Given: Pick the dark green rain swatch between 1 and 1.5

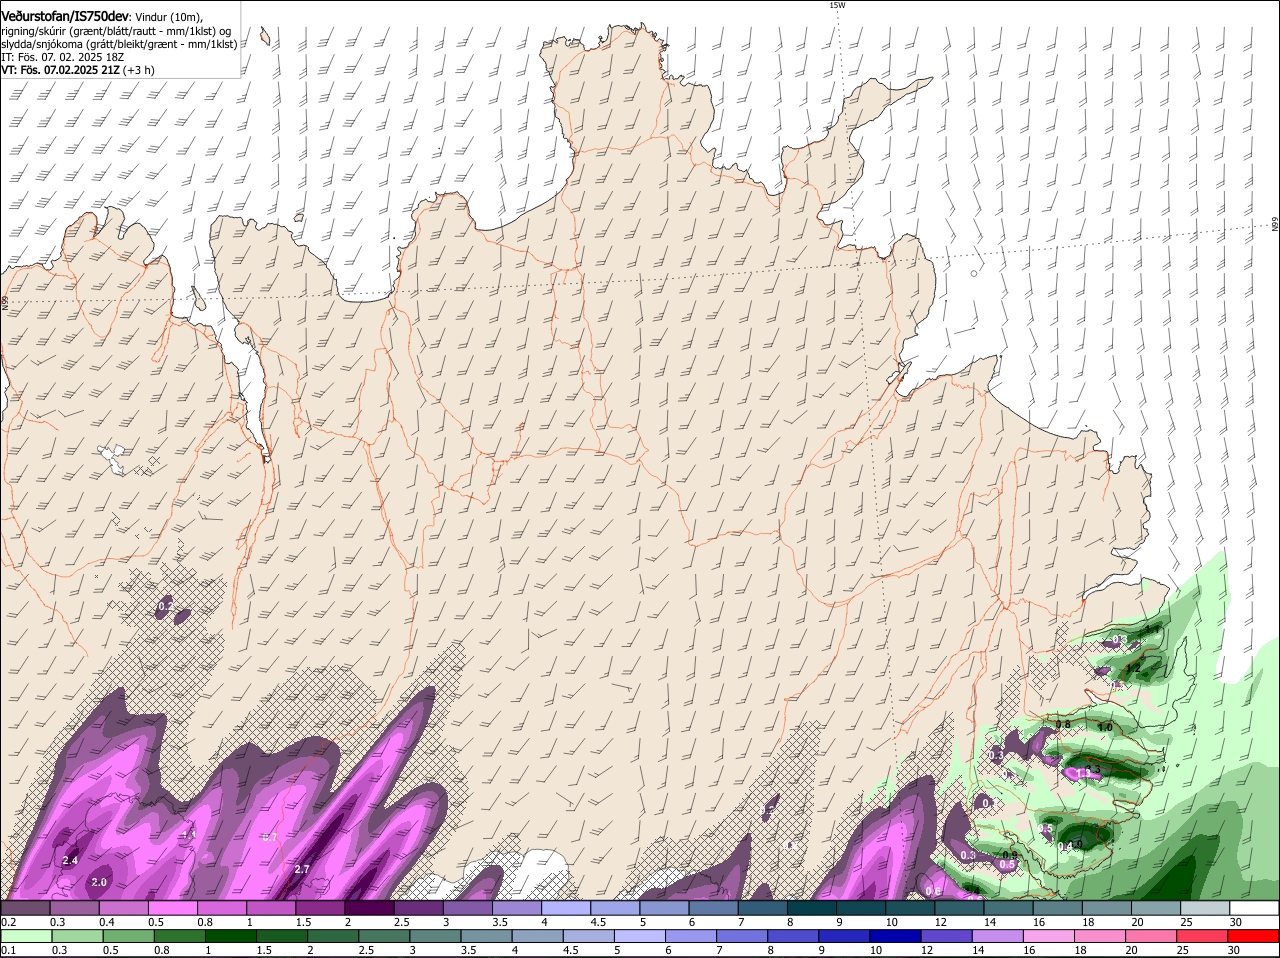Looking at the screenshot, I should pos(232,936).
